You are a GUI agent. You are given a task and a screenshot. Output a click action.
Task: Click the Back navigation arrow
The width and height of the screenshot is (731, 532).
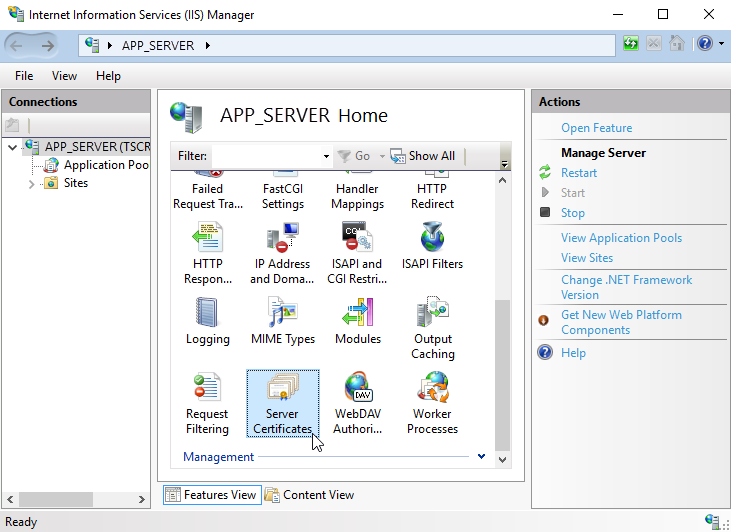click(x=17, y=45)
